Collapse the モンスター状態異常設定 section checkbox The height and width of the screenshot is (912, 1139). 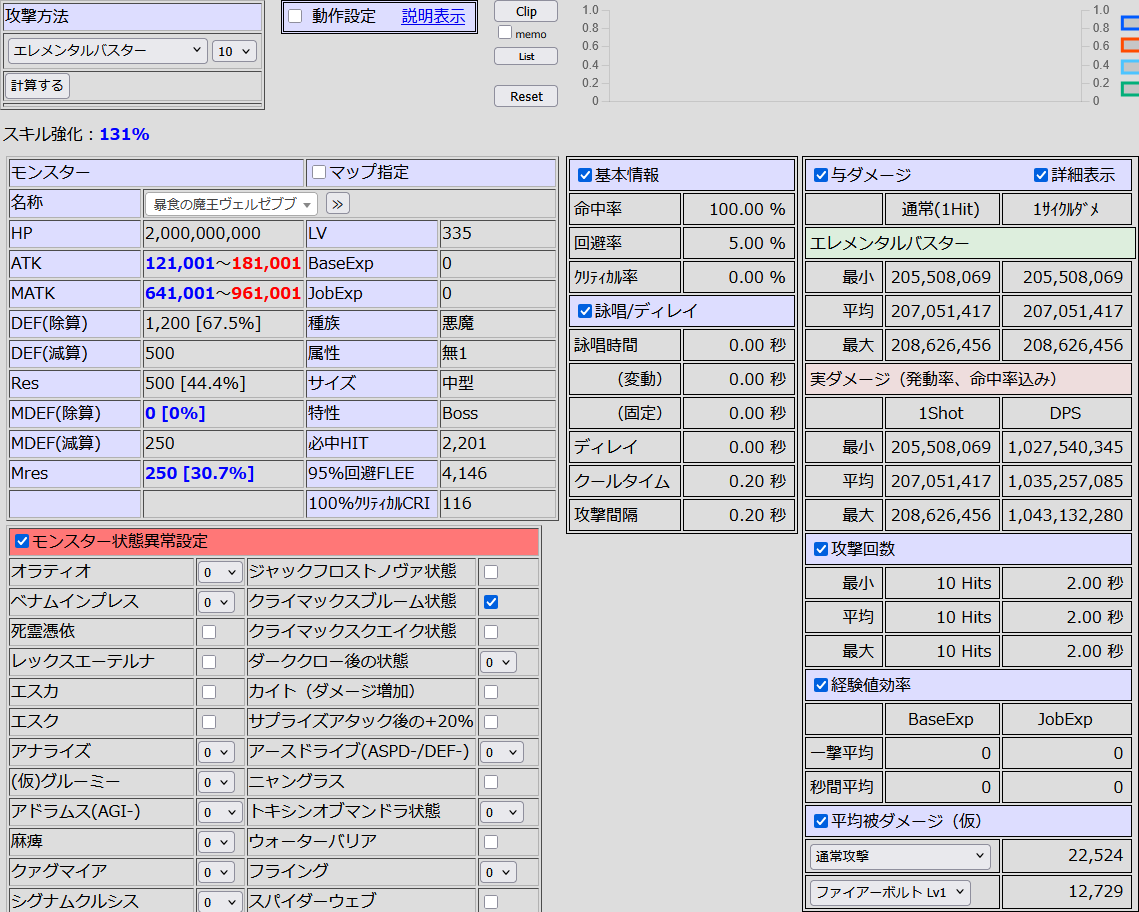(x=22, y=542)
